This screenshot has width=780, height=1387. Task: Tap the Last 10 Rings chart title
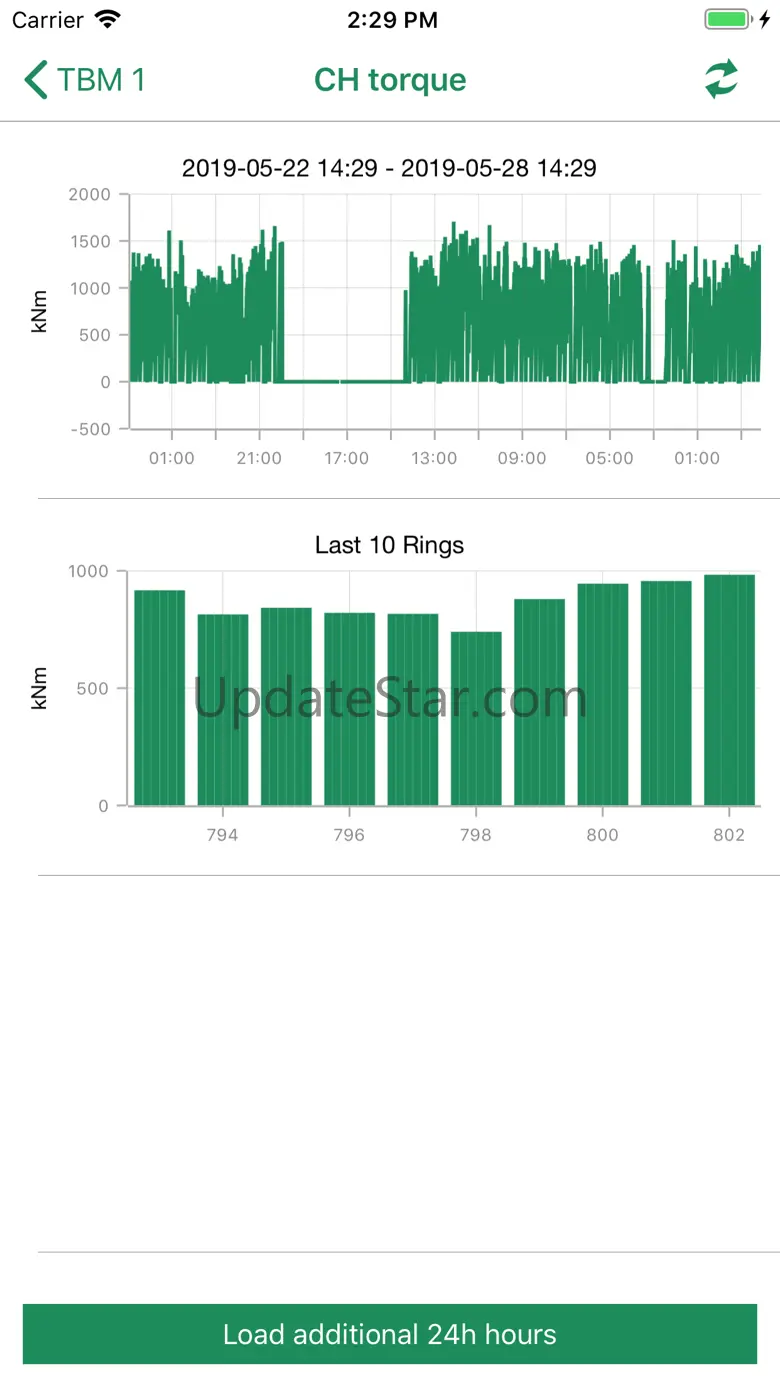[x=389, y=545]
